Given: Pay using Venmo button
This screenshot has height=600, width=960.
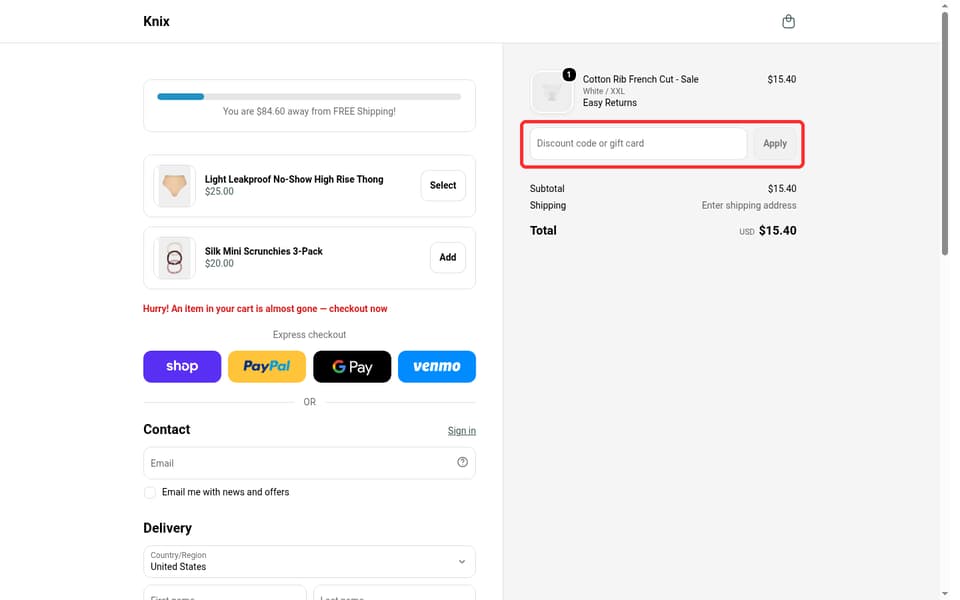Looking at the screenshot, I should pos(437,367).
